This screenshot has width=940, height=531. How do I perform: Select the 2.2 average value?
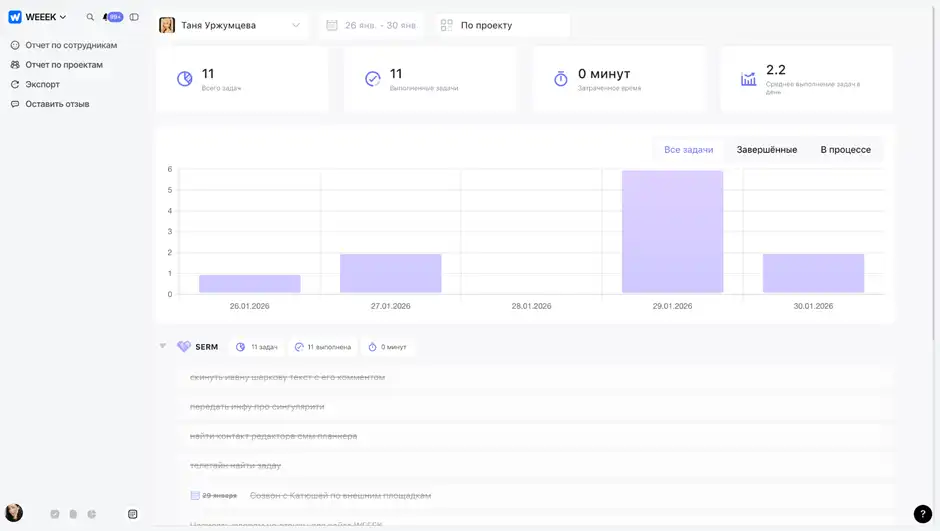tap(776, 70)
